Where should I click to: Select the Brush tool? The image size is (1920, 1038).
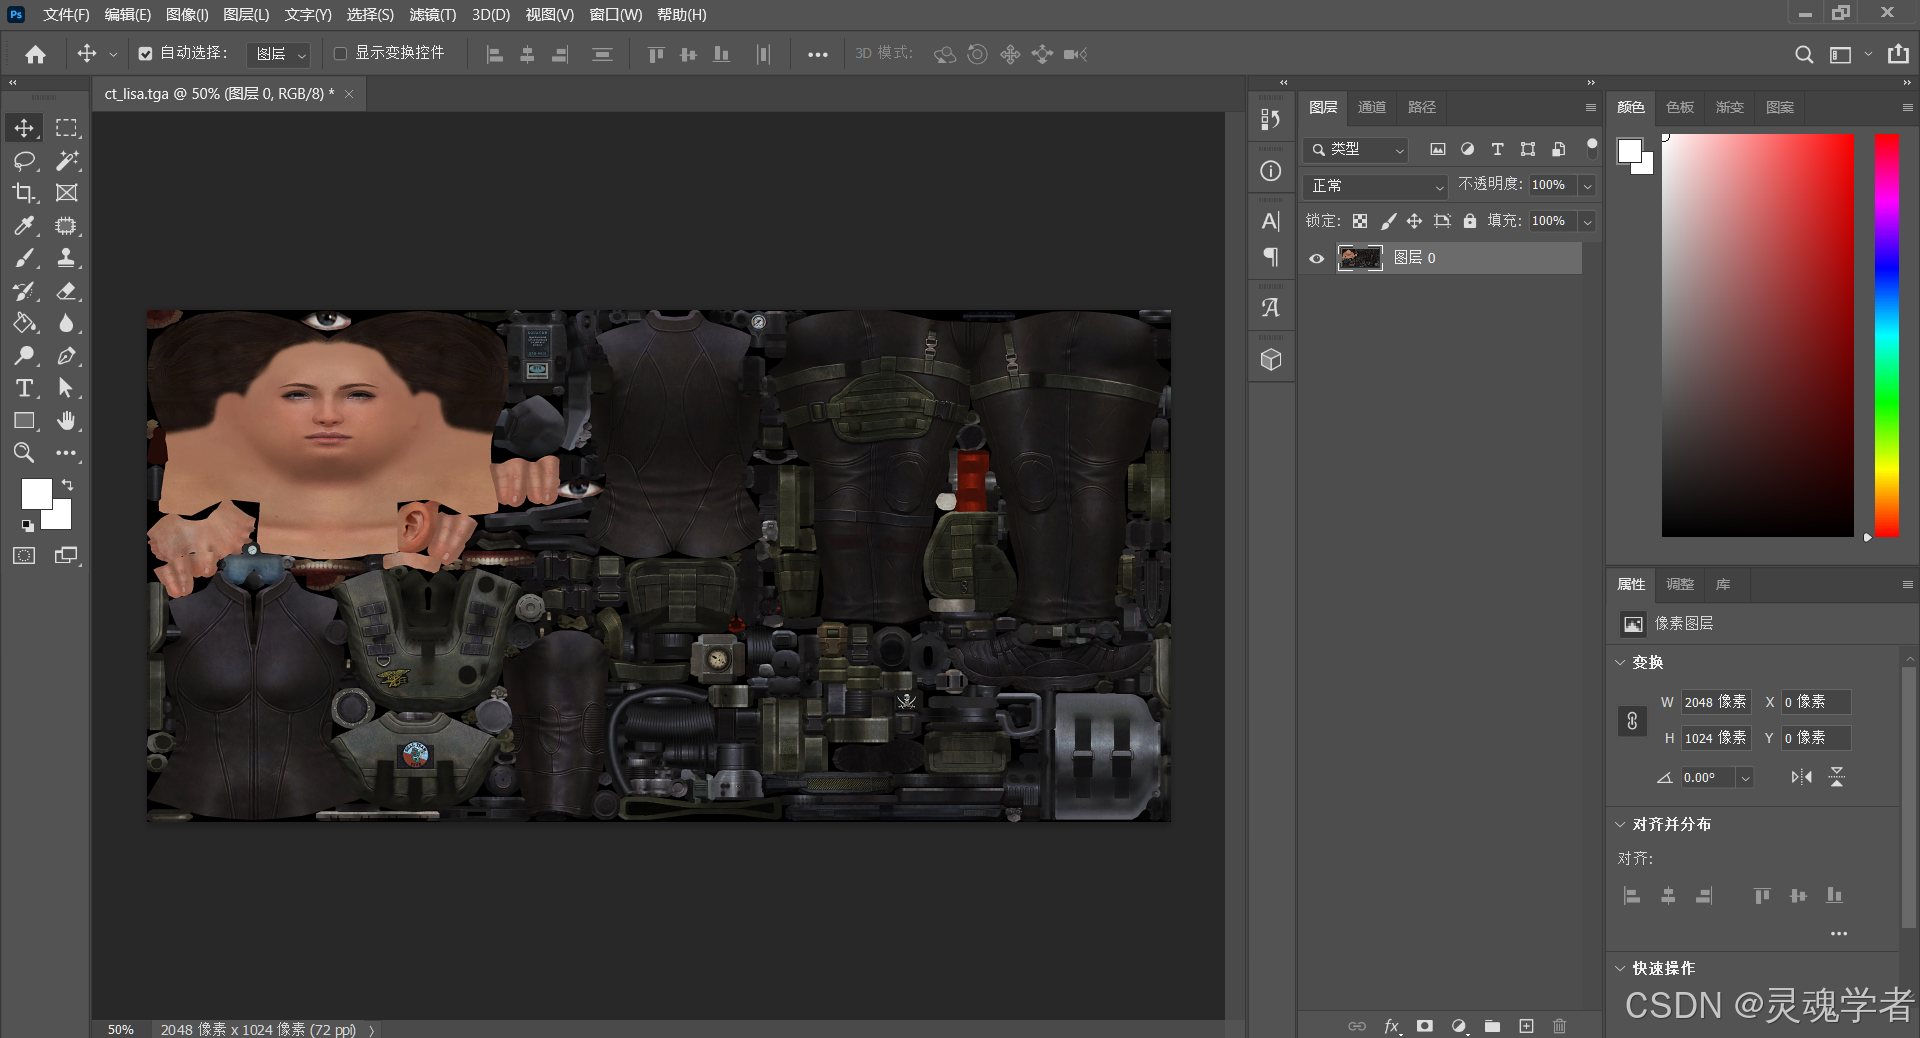pyautogui.click(x=24, y=259)
